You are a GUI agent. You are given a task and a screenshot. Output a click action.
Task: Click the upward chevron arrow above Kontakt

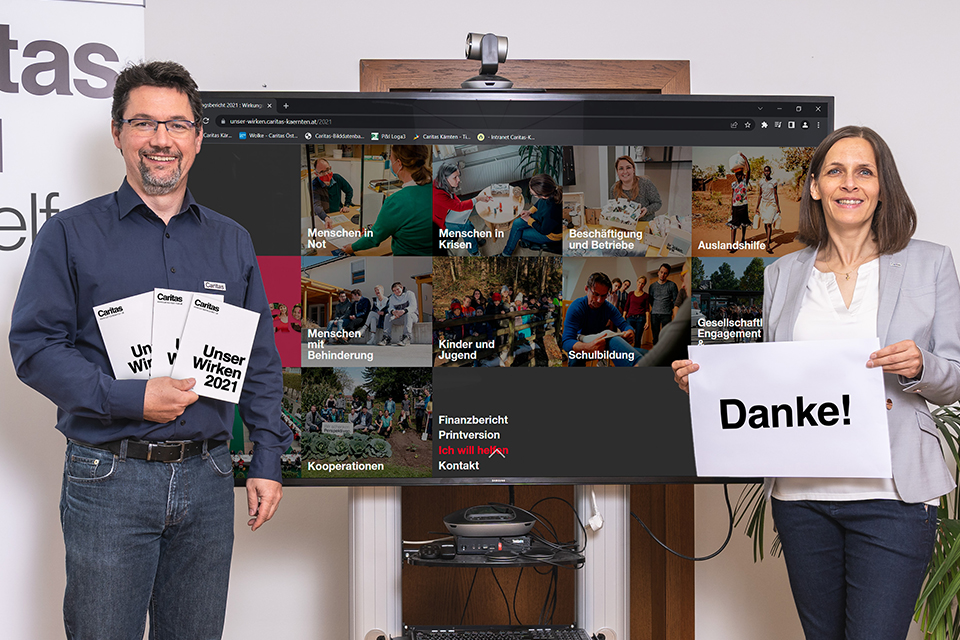coord(497,453)
